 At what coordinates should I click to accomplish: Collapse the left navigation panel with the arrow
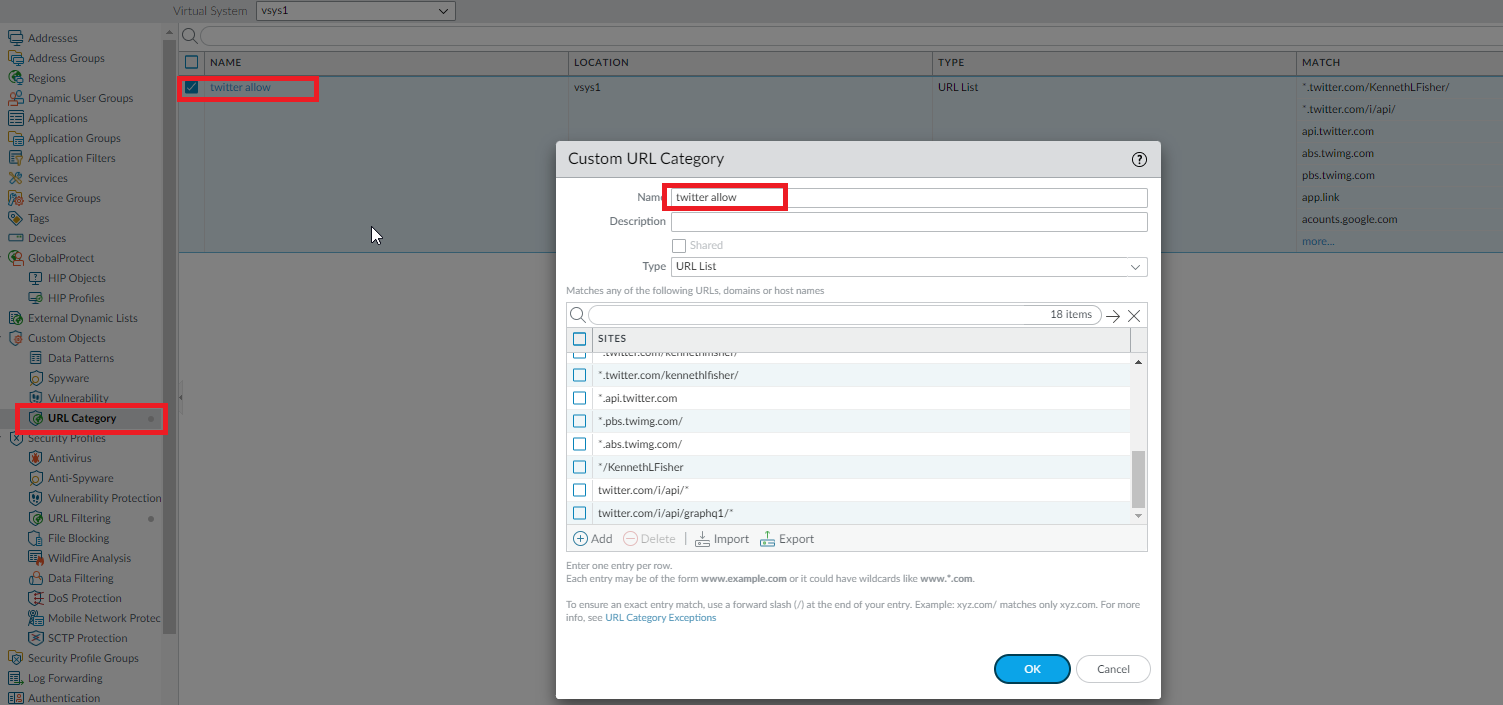pos(181,395)
